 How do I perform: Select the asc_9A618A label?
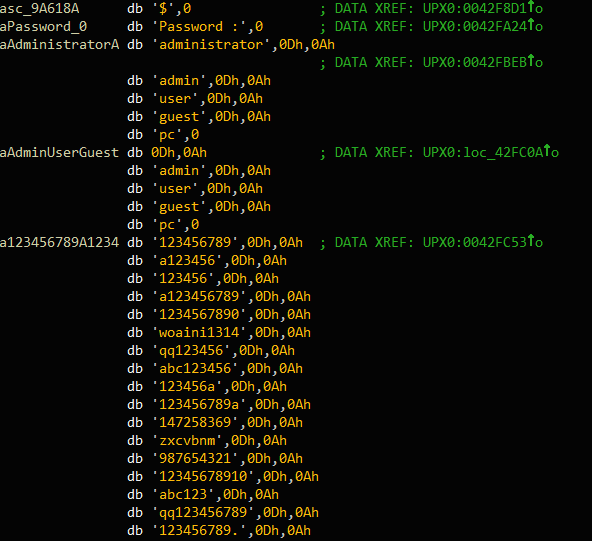(x=40, y=8)
